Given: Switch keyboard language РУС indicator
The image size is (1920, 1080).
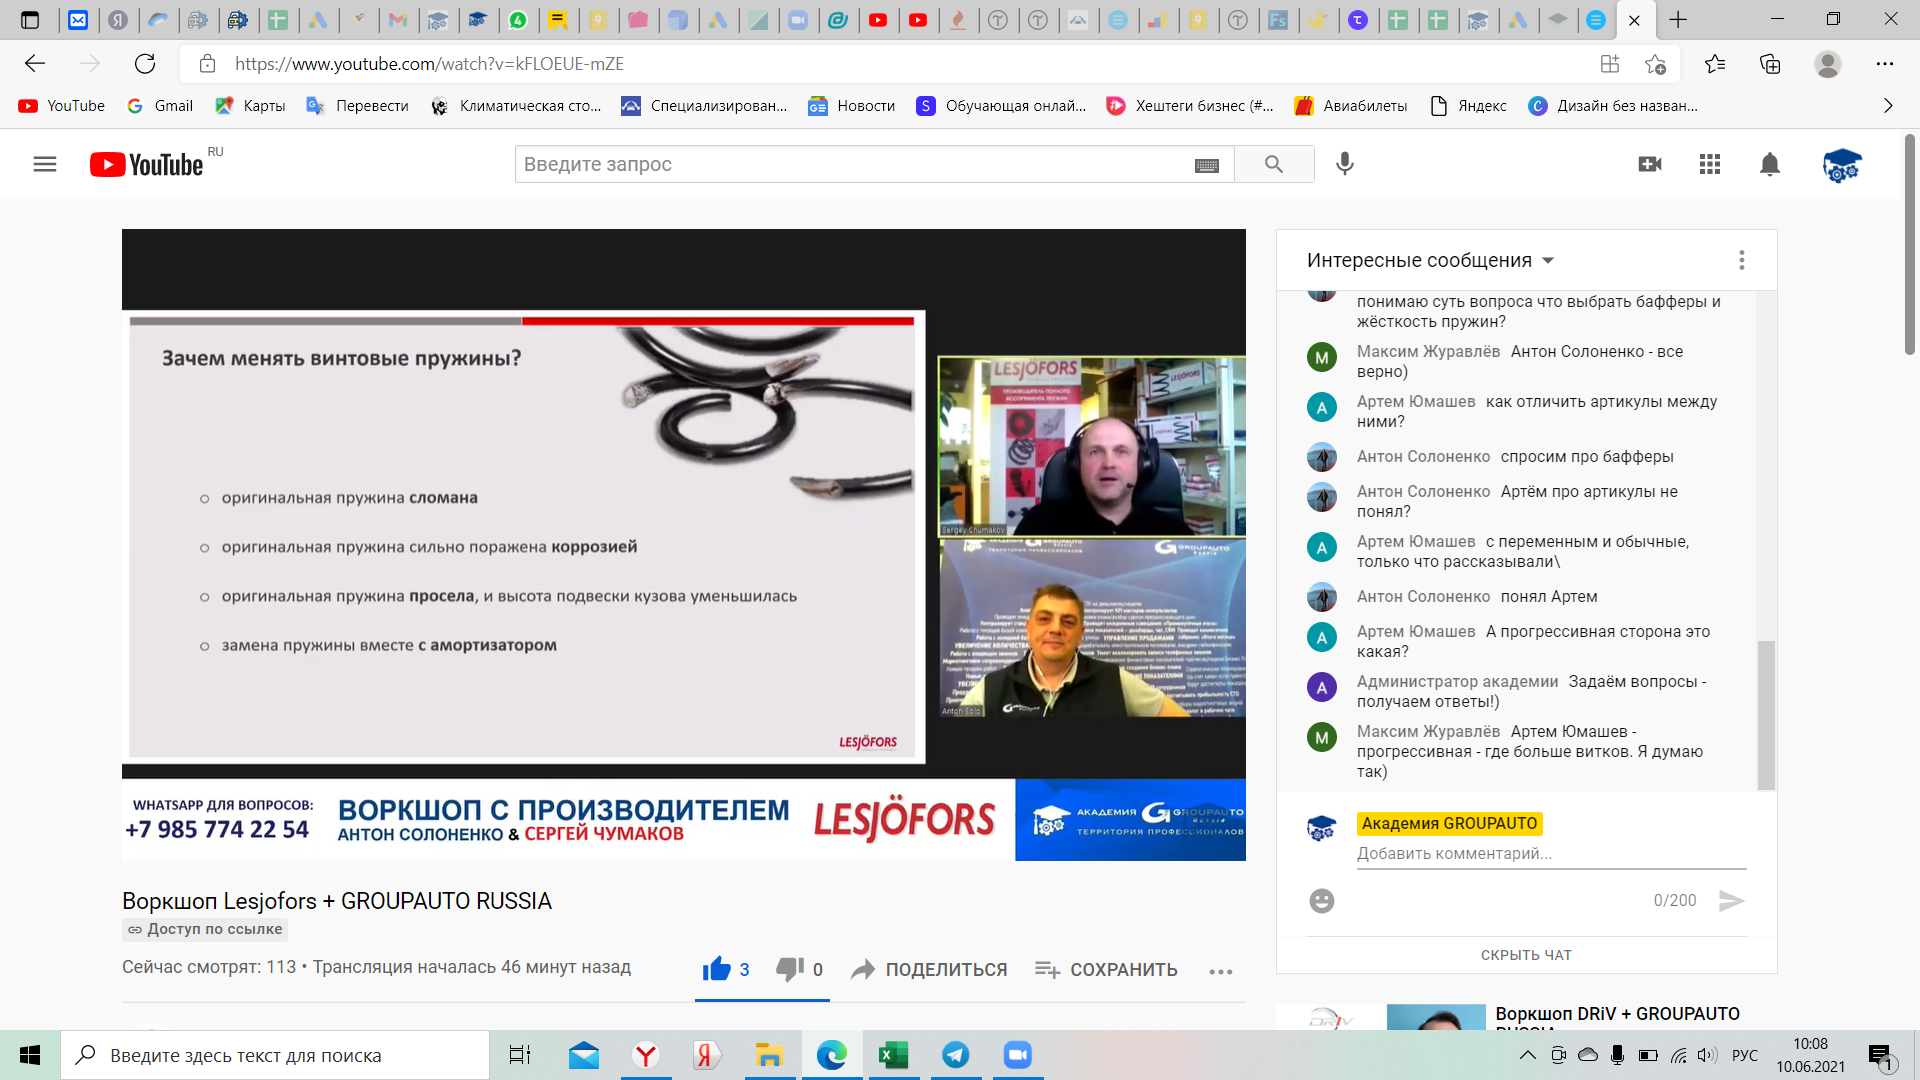Looking at the screenshot, I should tap(1744, 1055).
